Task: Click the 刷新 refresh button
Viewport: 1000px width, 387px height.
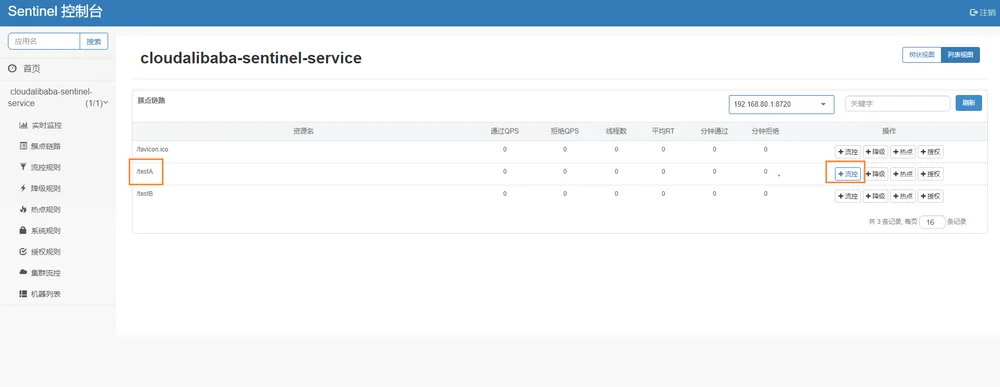Action: pyautogui.click(x=968, y=103)
